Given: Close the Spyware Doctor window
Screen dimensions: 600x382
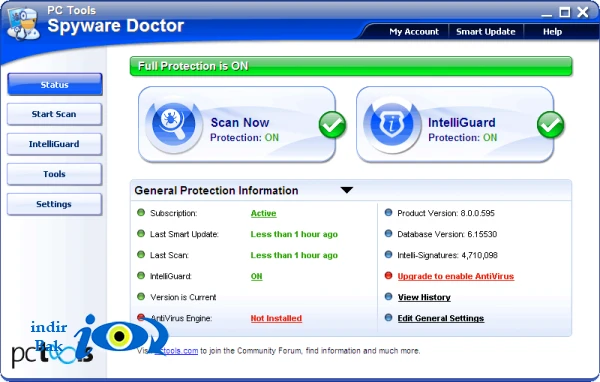Looking at the screenshot, I should (x=583, y=12).
